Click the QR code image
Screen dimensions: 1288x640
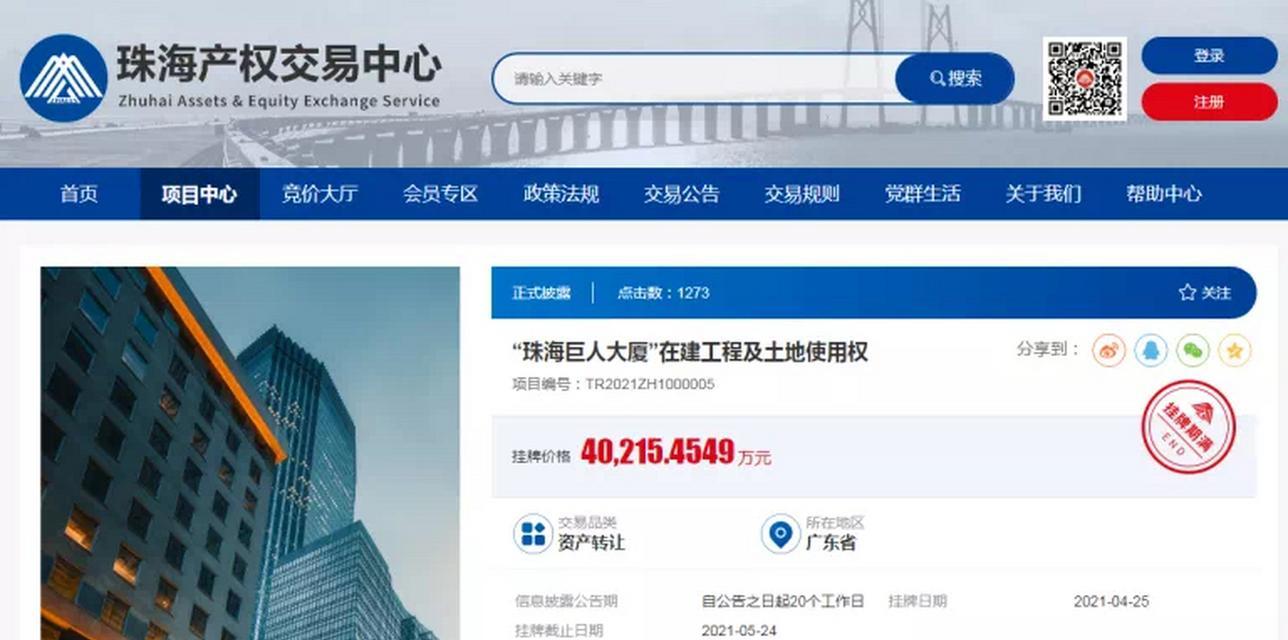tap(1085, 79)
